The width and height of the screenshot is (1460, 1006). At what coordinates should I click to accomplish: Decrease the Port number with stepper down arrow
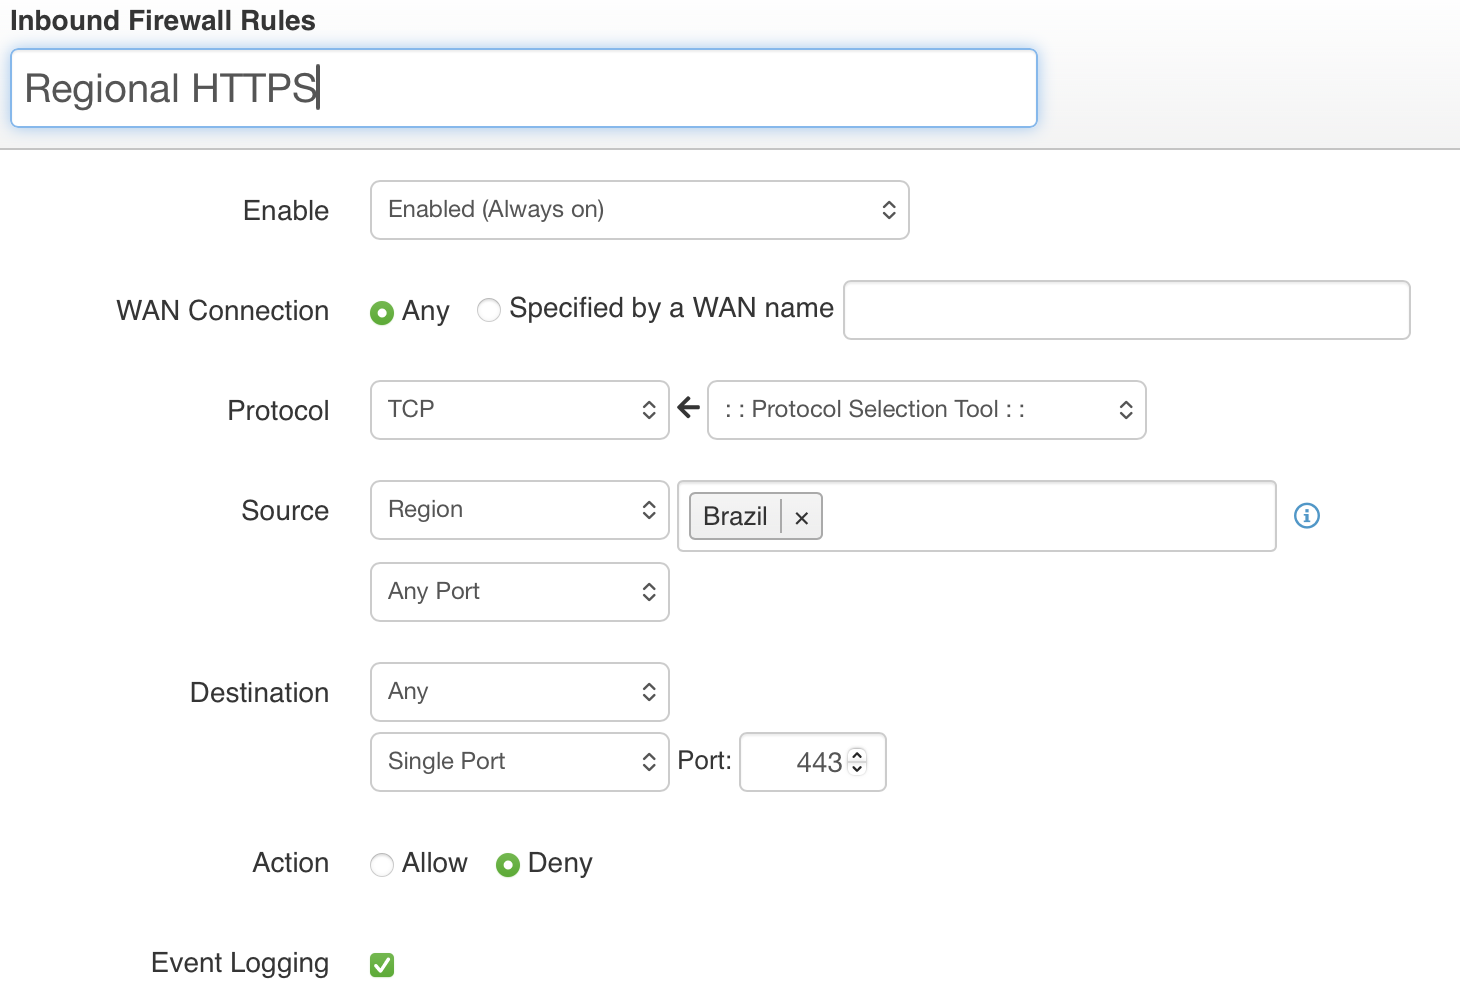pyautogui.click(x=857, y=769)
